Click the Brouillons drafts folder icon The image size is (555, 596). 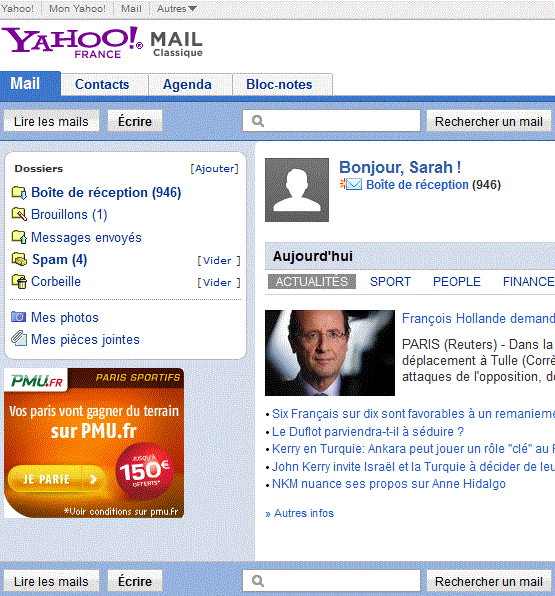point(19,214)
